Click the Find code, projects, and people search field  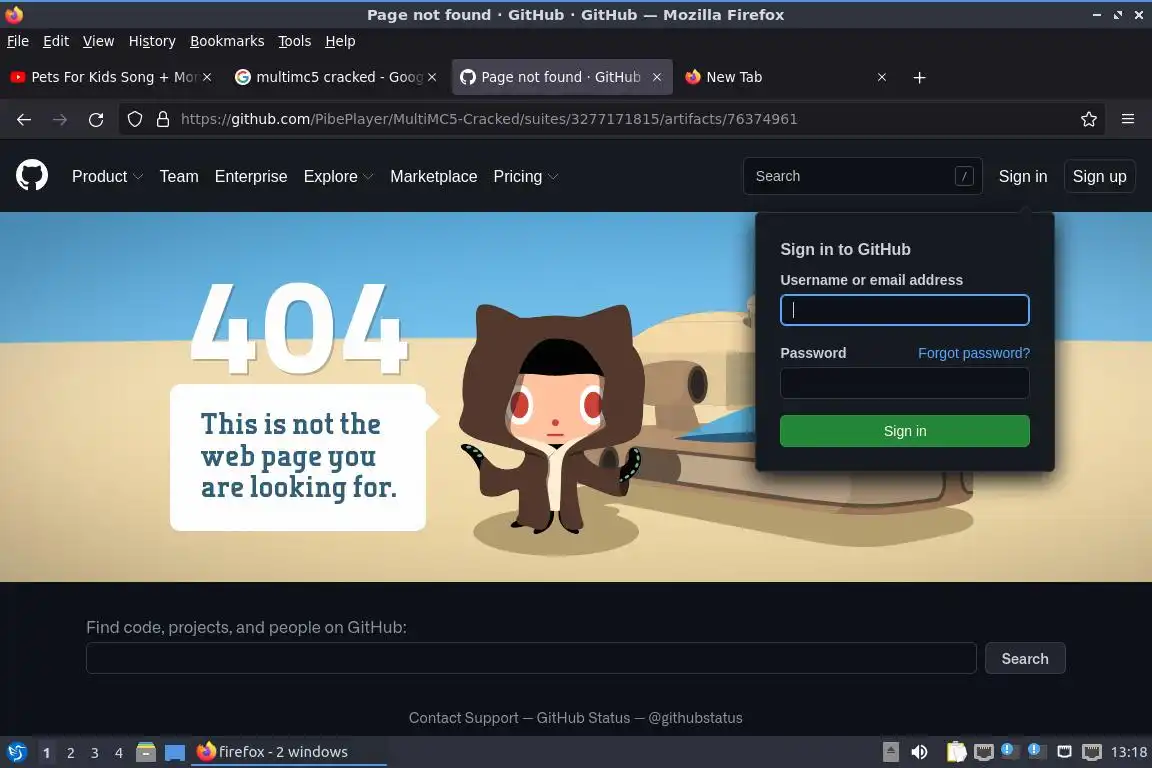[x=531, y=658]
